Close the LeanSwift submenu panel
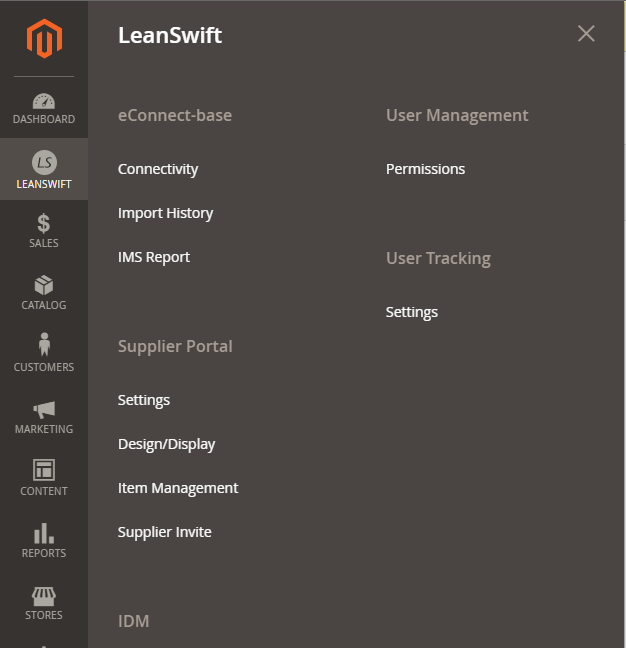 pyautogui.click(x=586, y=33)
